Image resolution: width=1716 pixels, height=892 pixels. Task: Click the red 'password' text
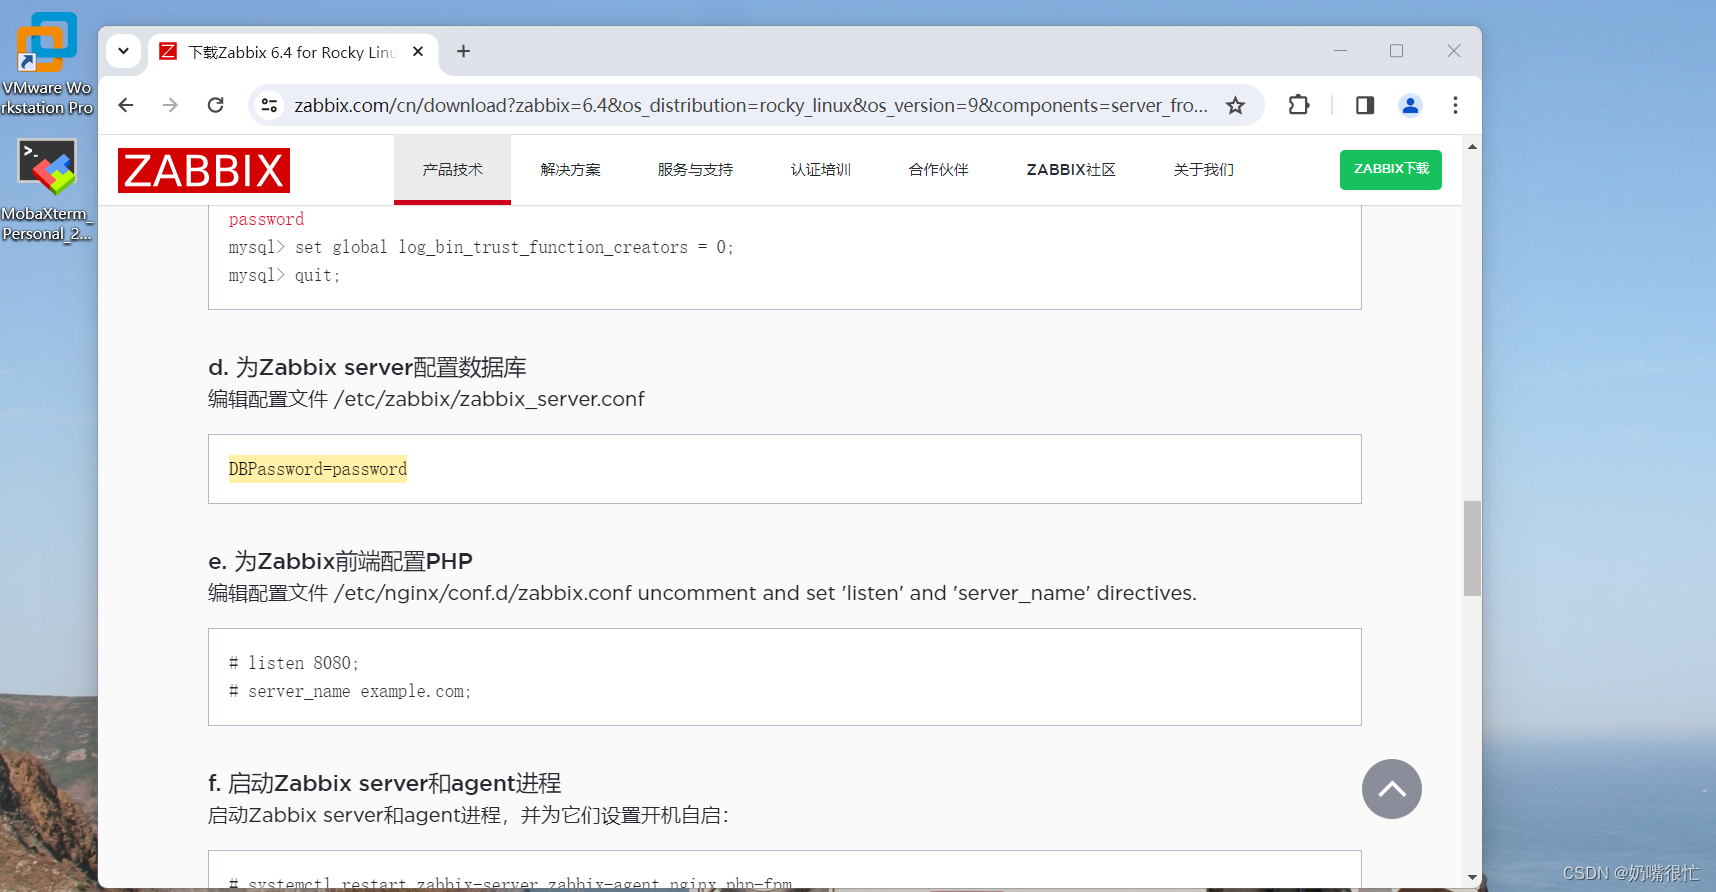tap(266, 219)
